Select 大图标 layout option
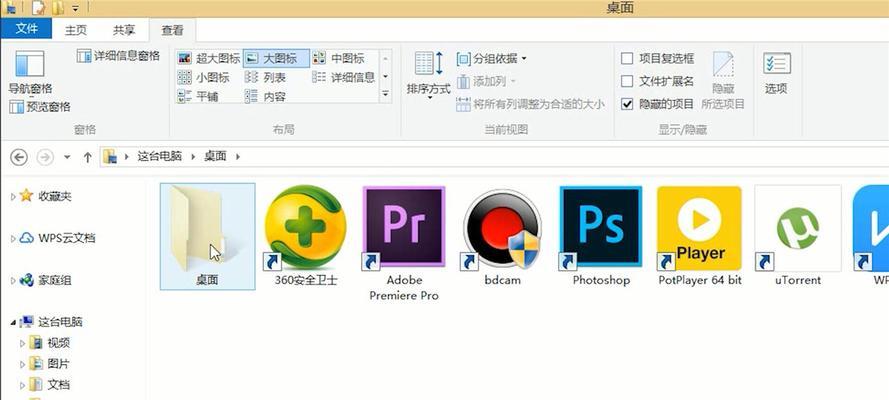 coord(276,58)
